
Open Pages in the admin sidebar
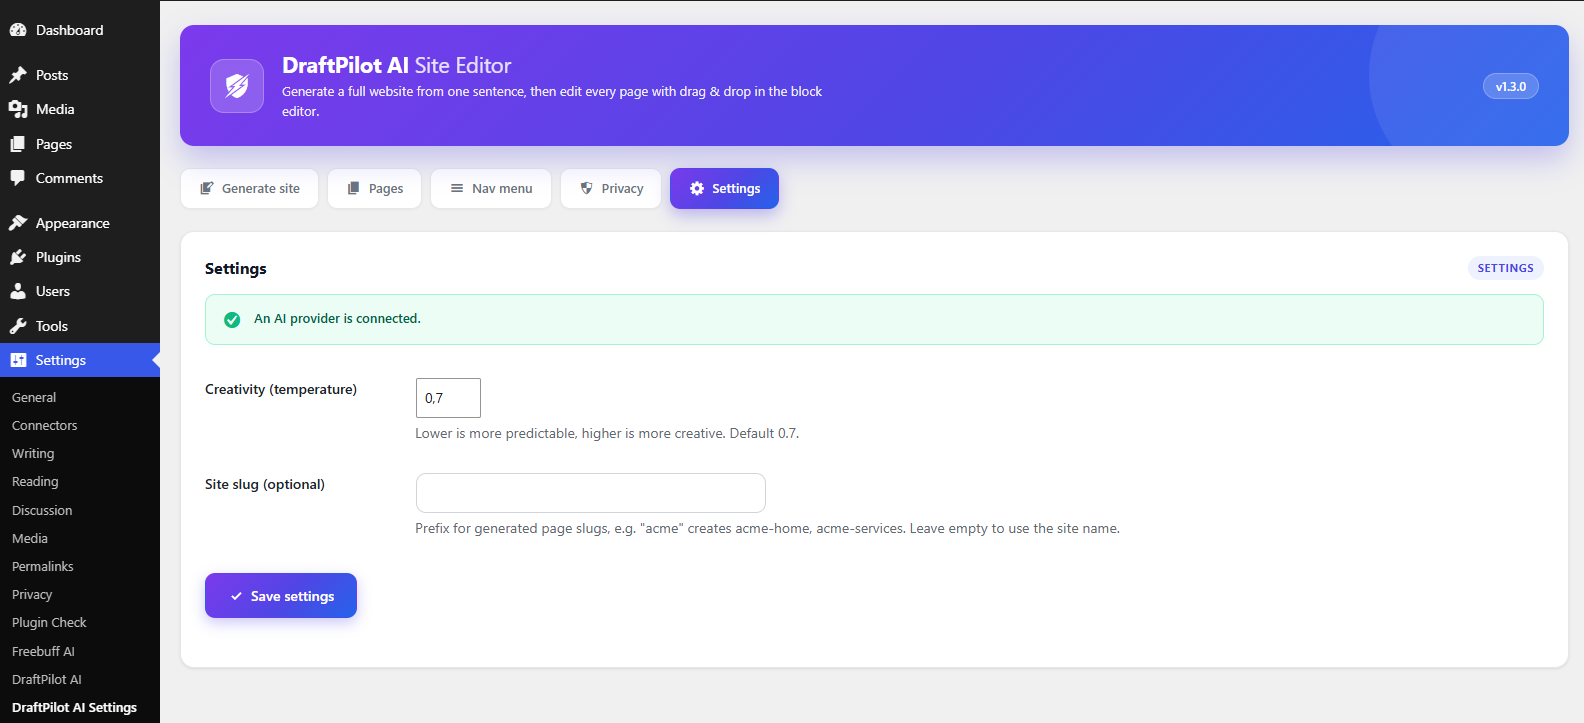[x=80, y=144]
